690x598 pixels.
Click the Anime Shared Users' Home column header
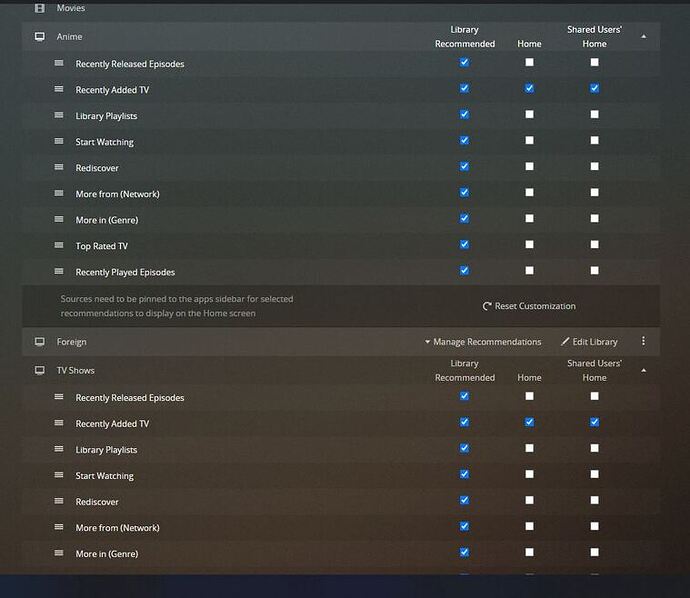click(595, 37)
